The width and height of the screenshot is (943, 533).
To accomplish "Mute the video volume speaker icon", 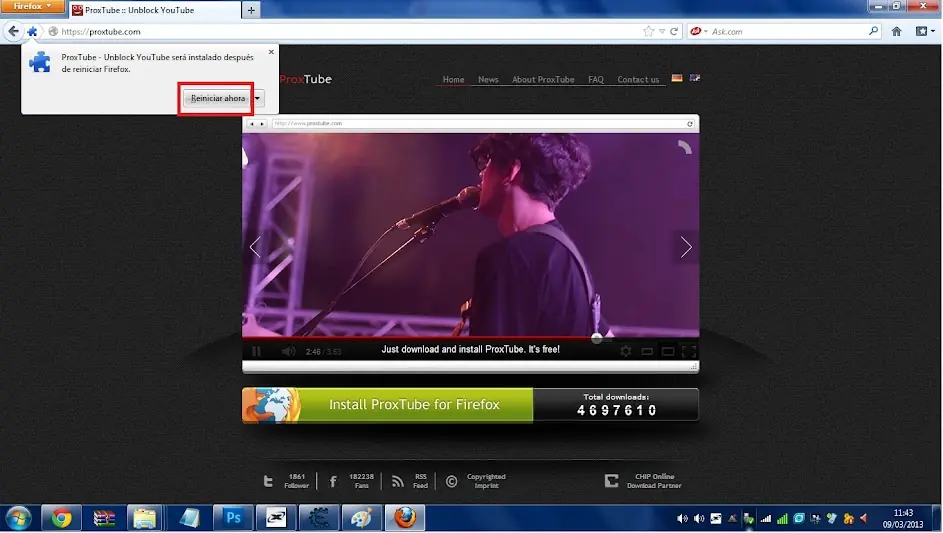I will point(289,351).
